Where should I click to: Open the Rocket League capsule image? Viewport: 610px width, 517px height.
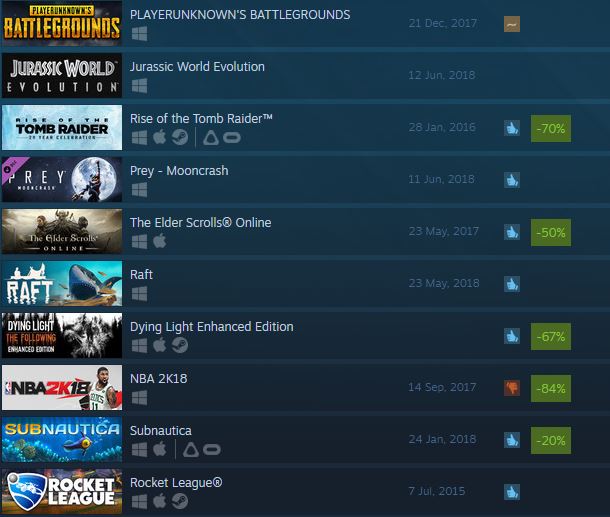pos(62,491)
